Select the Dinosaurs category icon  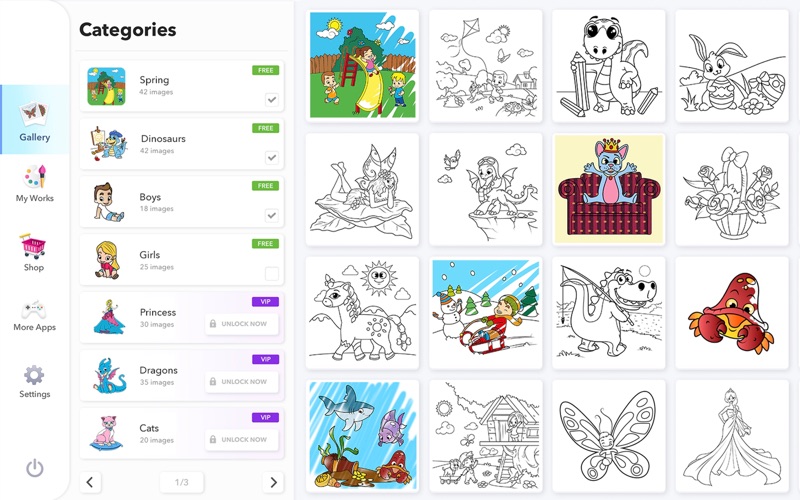click(106, 144)
